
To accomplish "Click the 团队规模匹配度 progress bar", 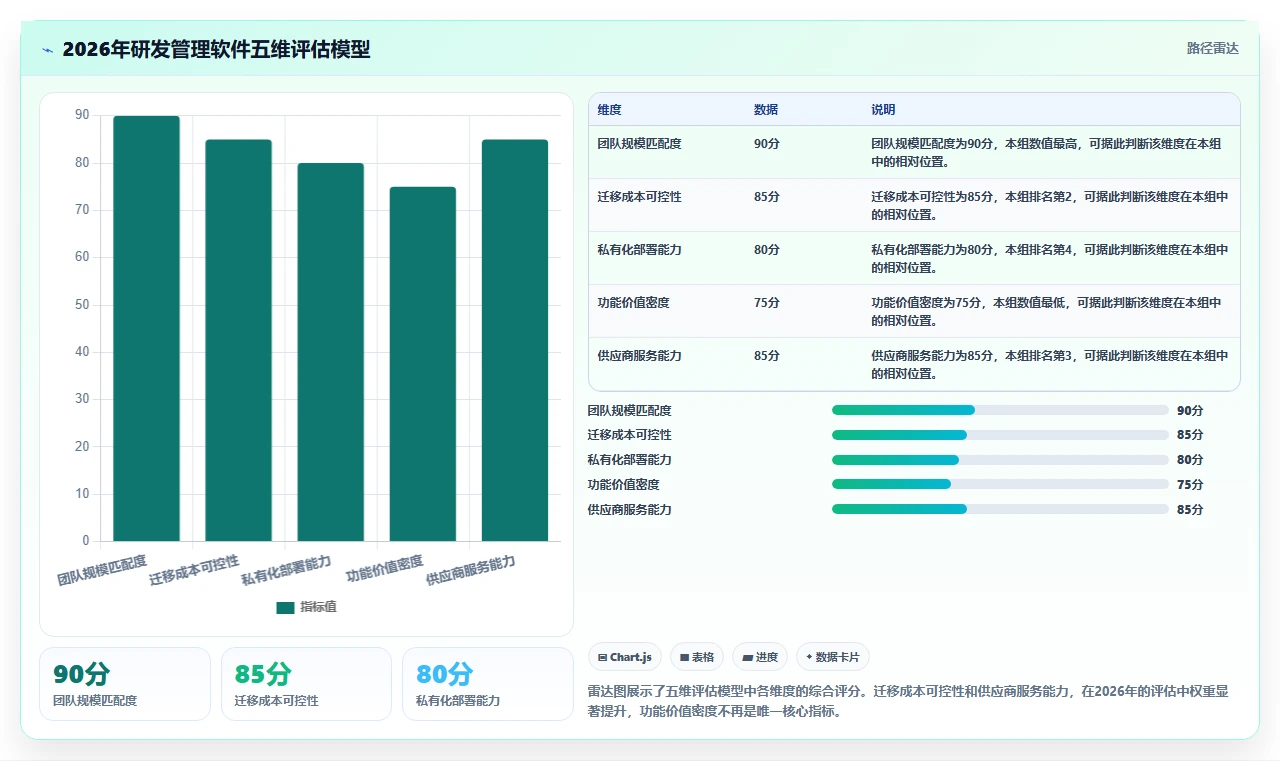I will (1000, 410).
